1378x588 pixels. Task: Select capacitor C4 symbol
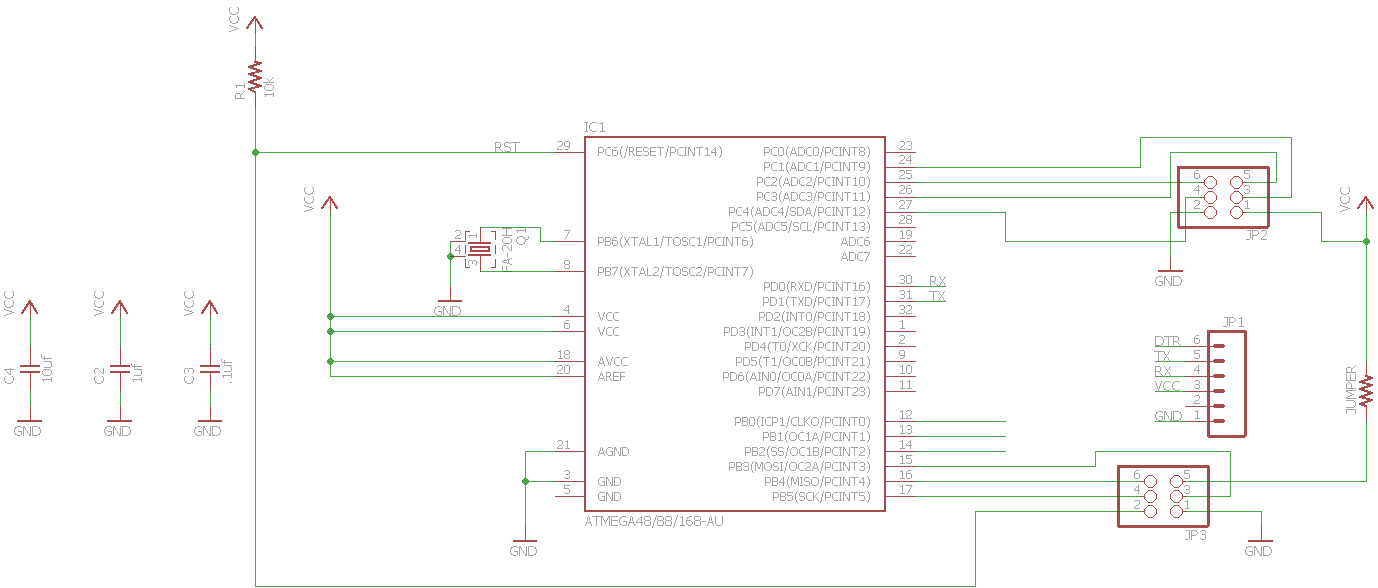coord(30,370)
